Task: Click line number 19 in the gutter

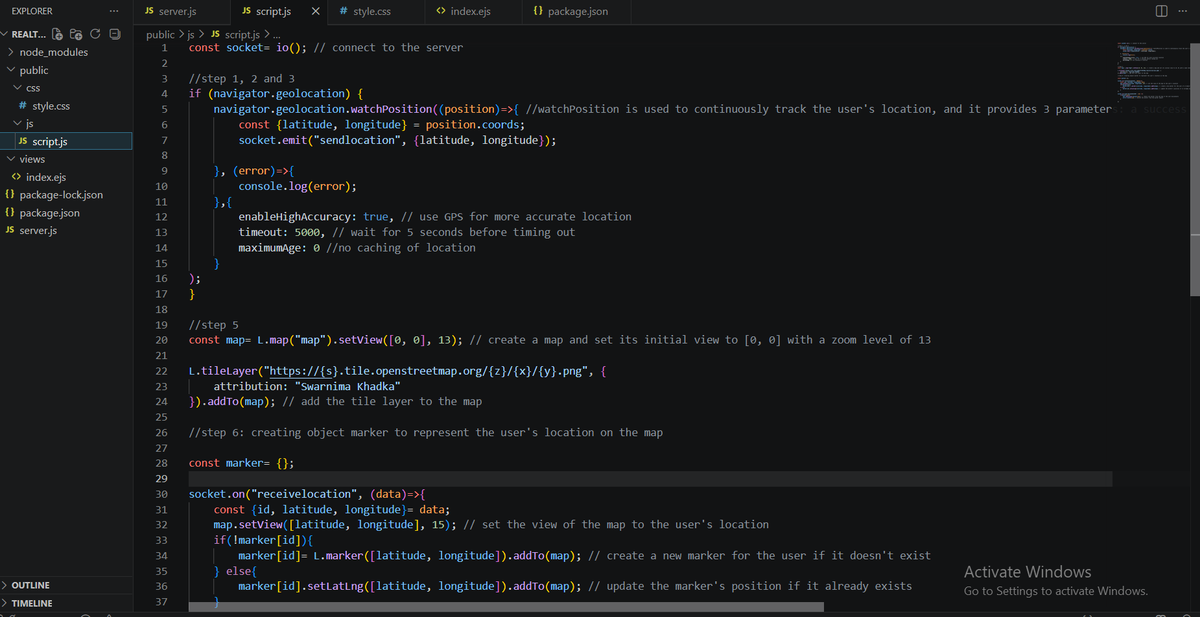Action: (x=161, y=325)
